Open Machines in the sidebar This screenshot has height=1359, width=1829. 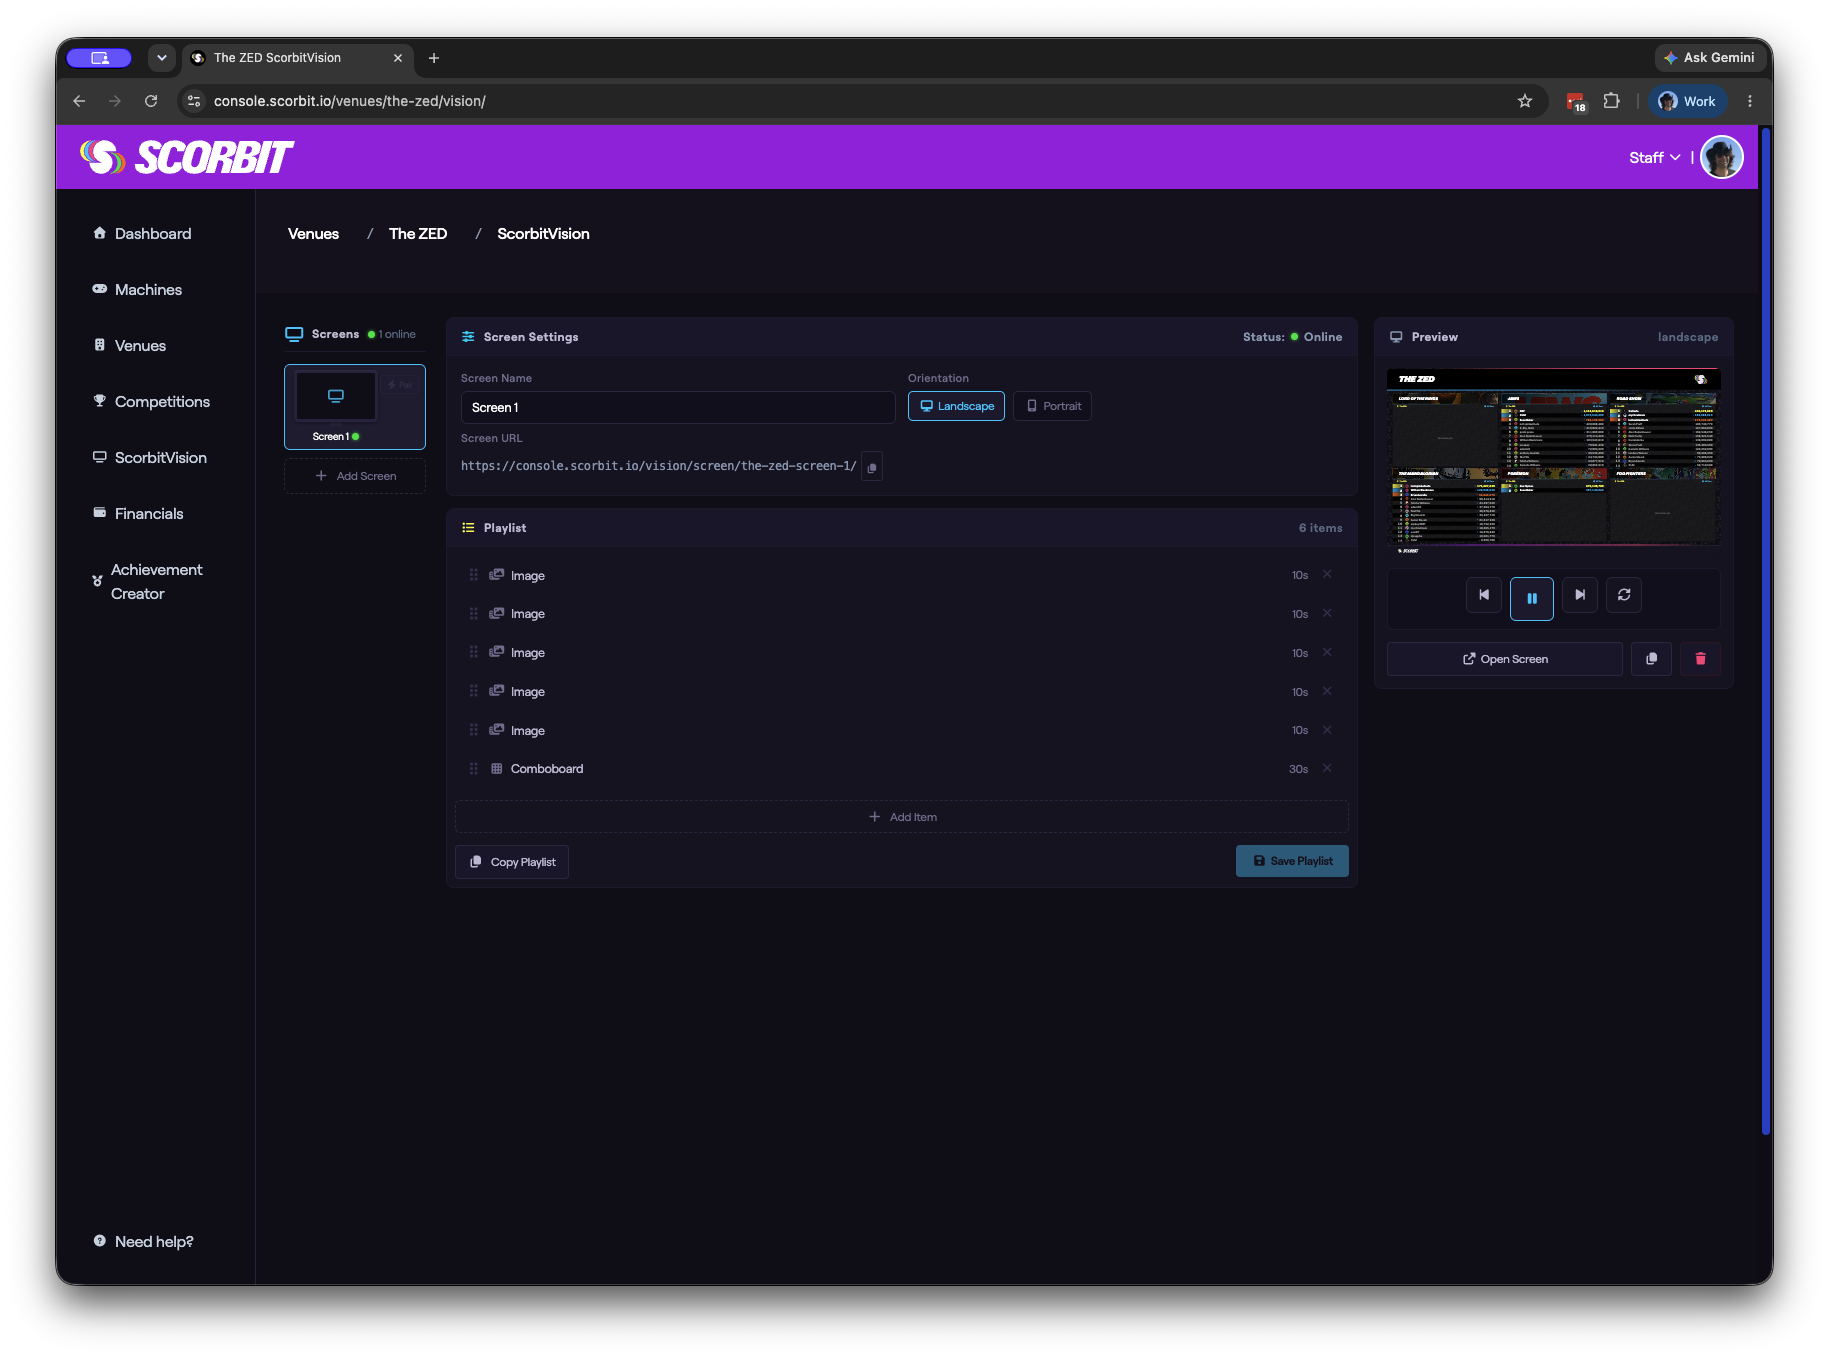pos(138,290)
